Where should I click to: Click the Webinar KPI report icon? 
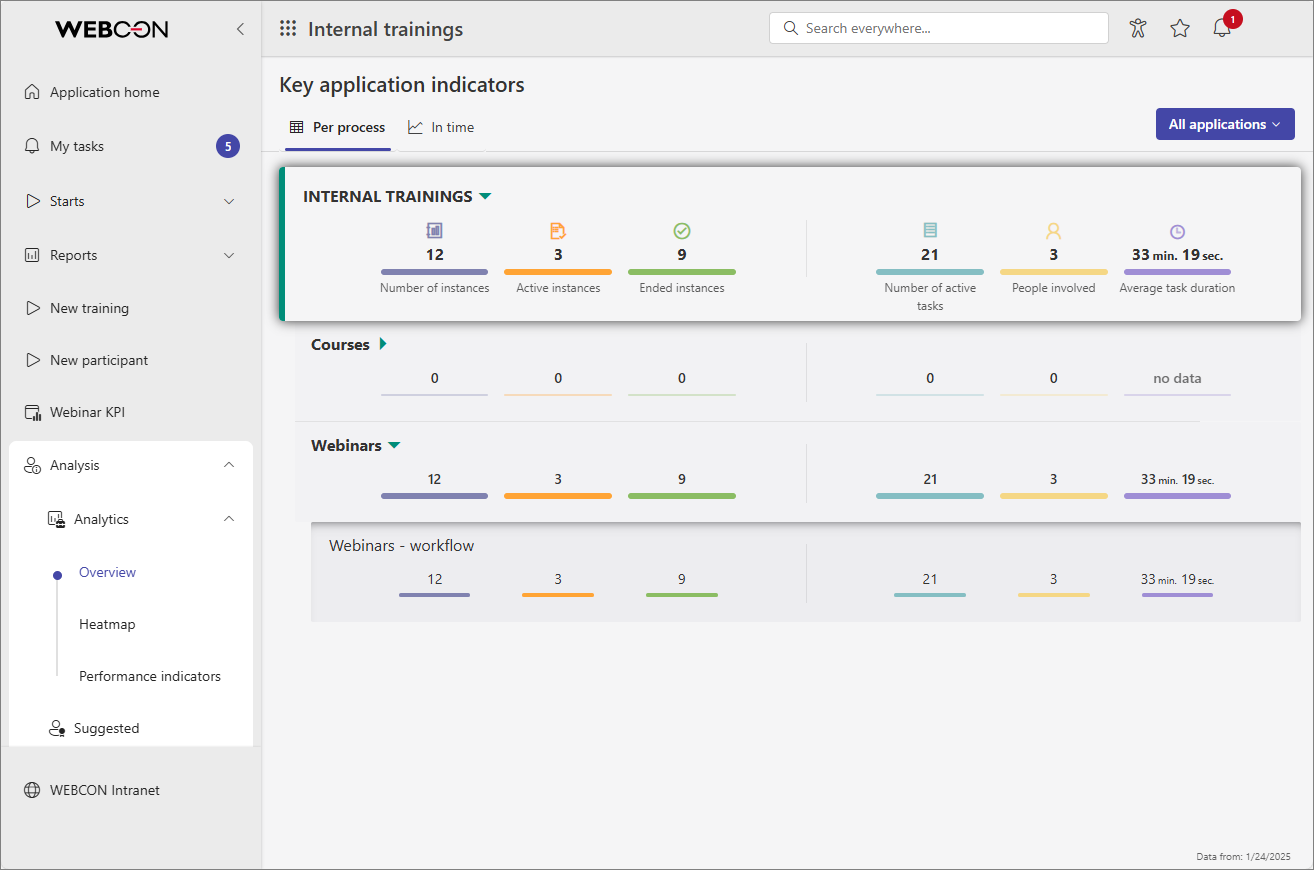coord(32,412)
